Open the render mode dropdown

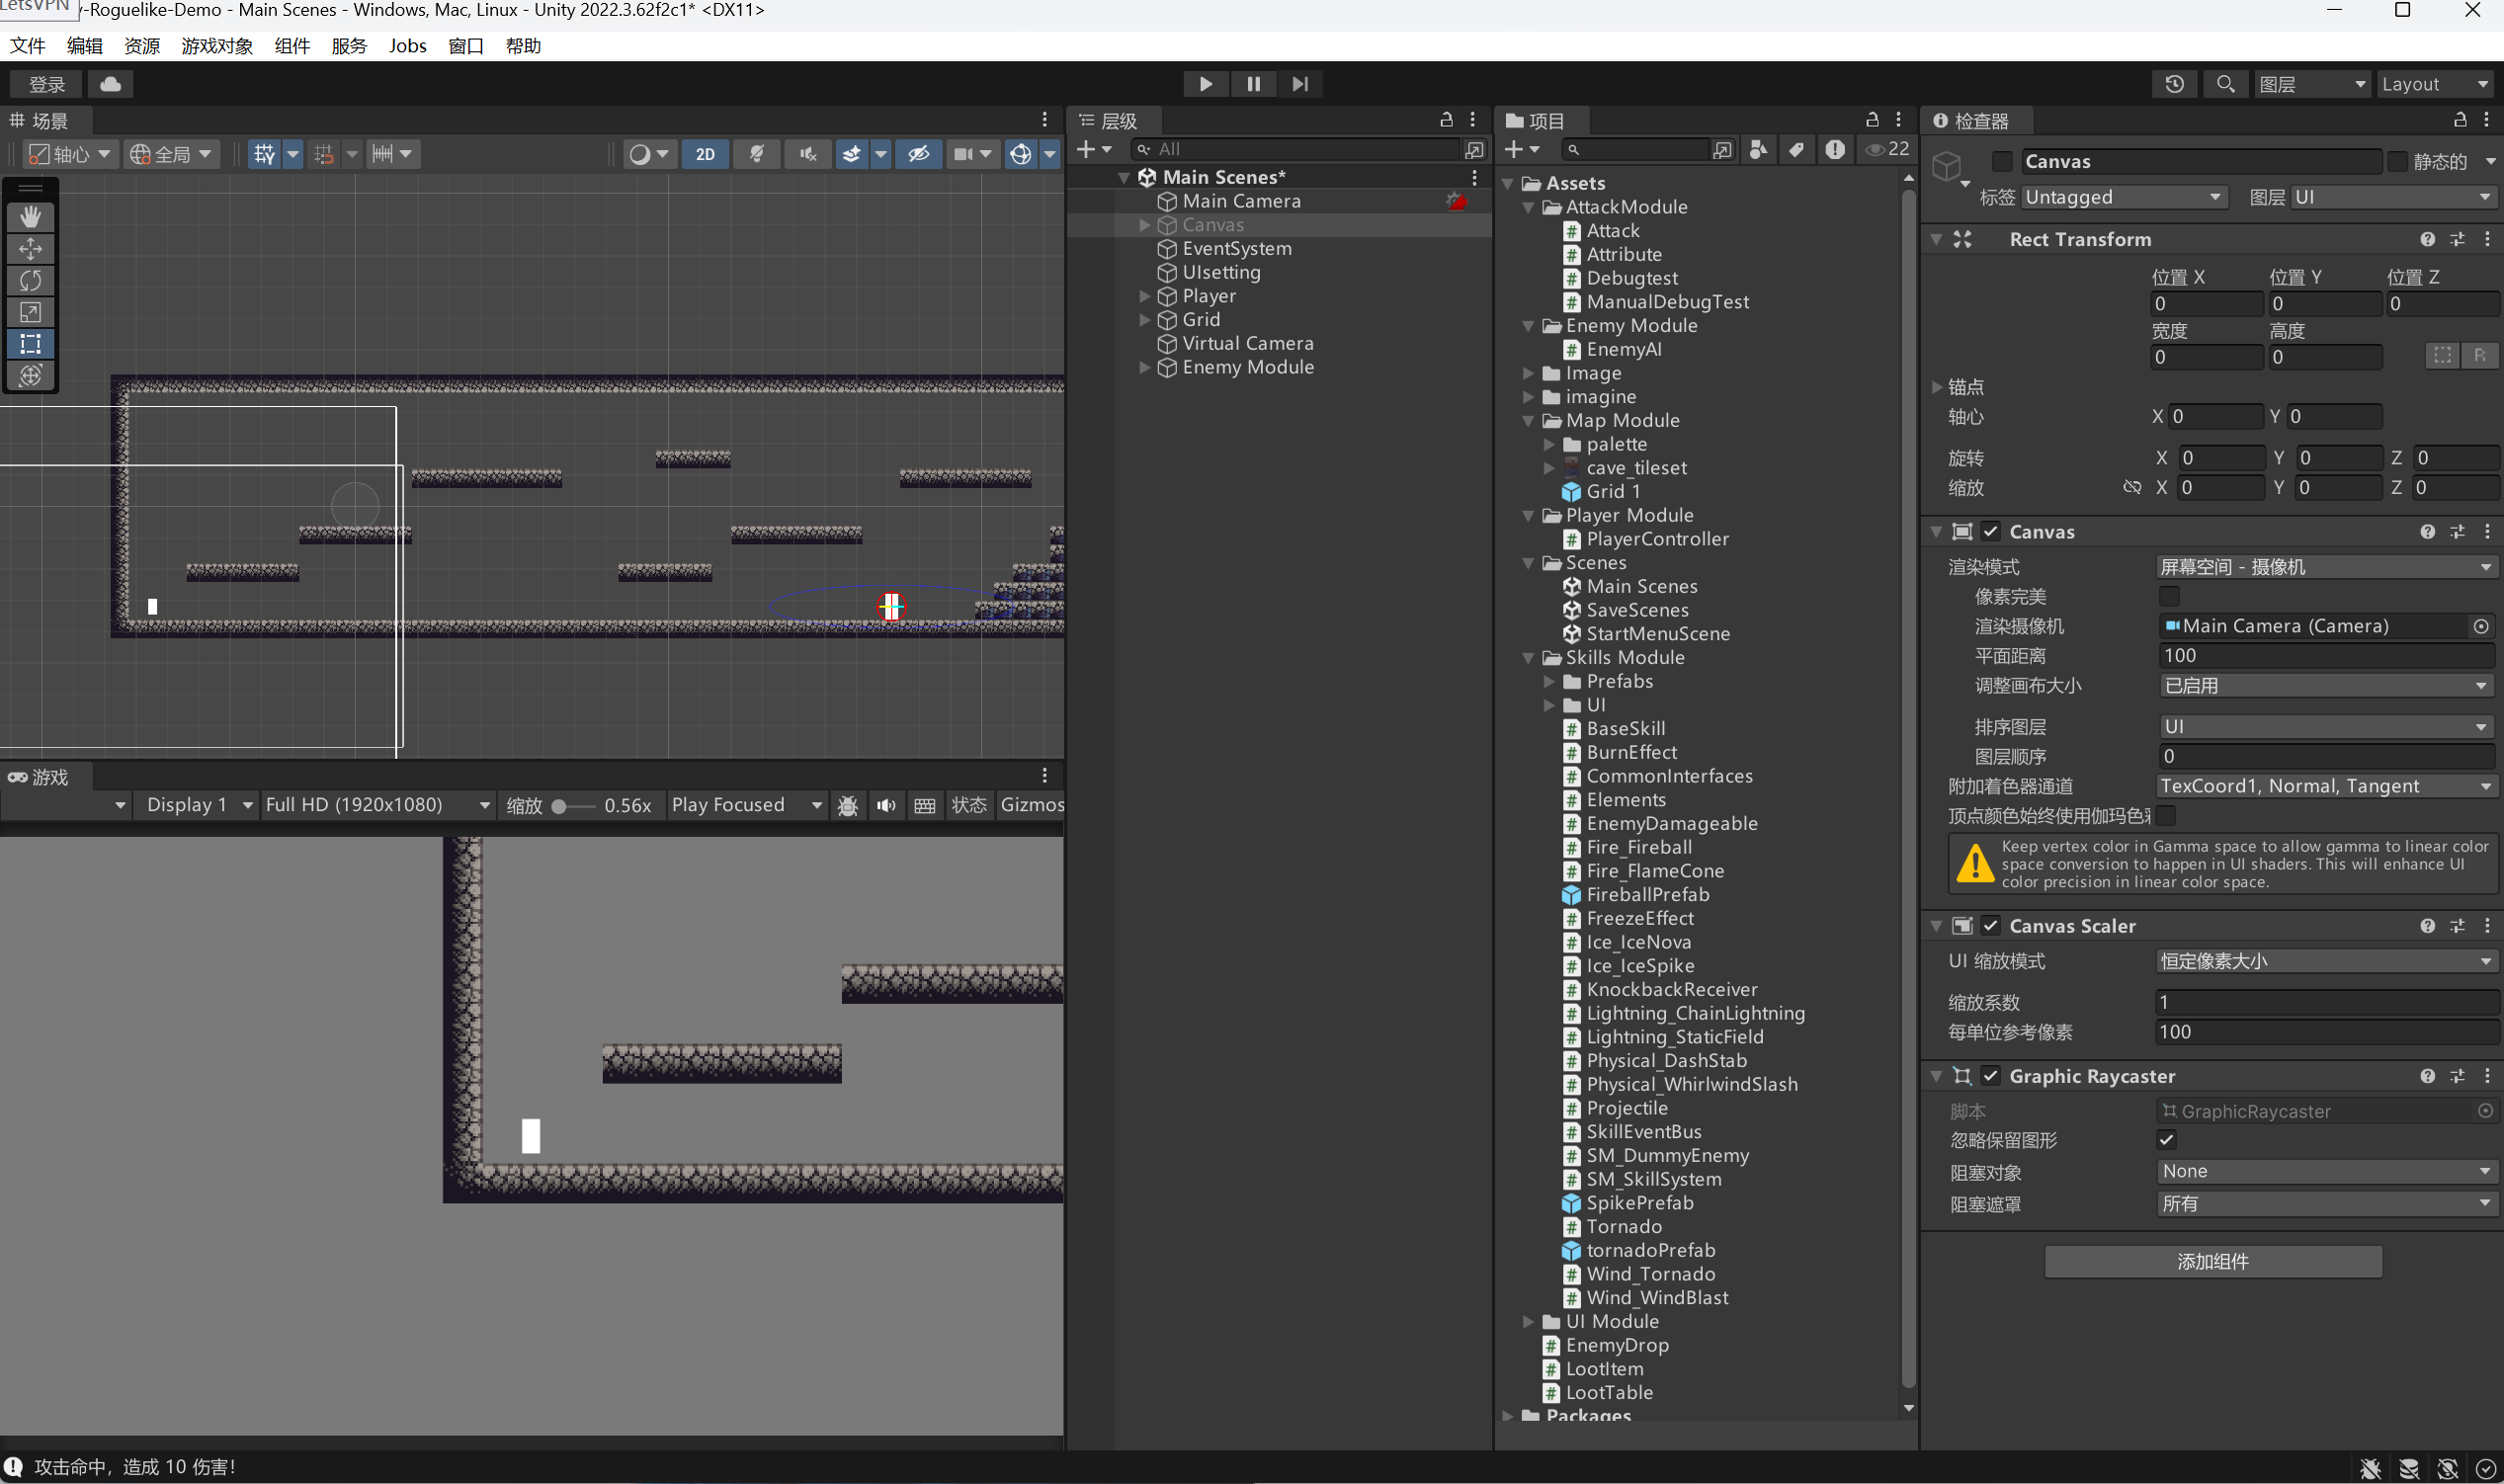2324,567
